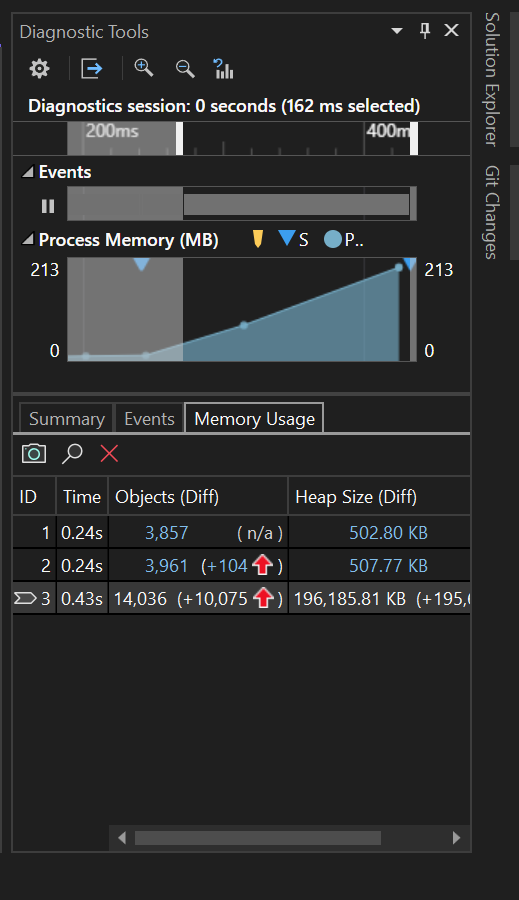The height and width of the screenshot is (900, 519).
Task: Open heap size 507.77 KB link
Action: (x=389, y=566)
